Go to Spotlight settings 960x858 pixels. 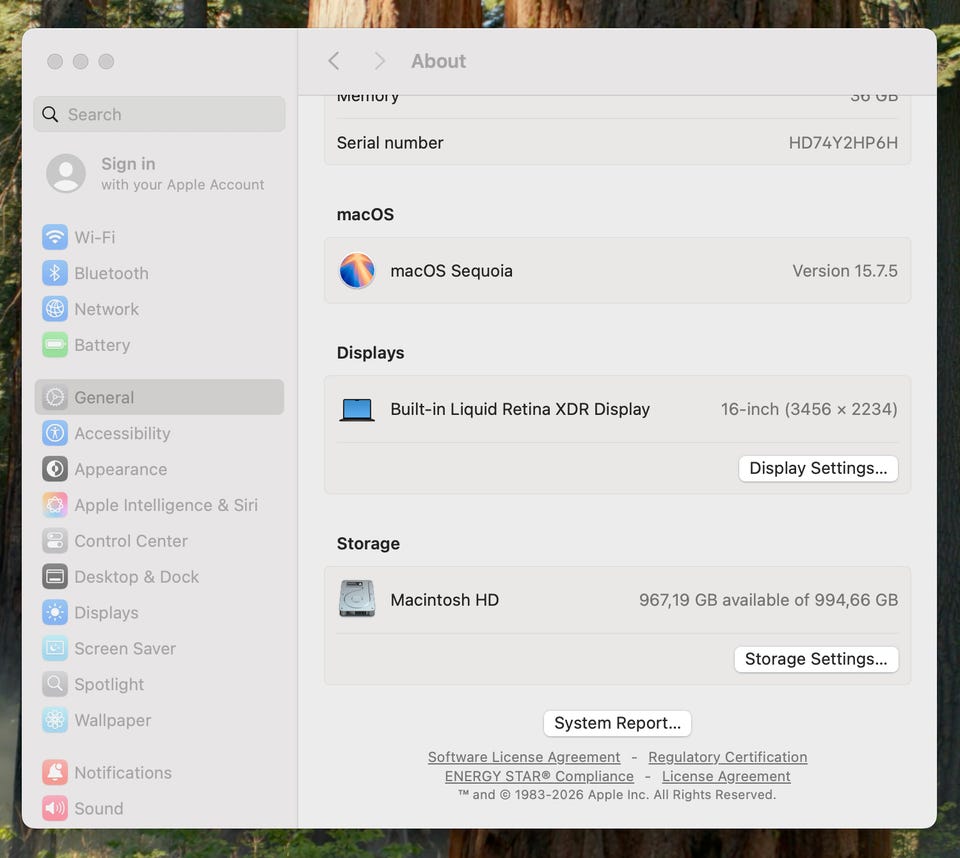(x=109, y=685)
